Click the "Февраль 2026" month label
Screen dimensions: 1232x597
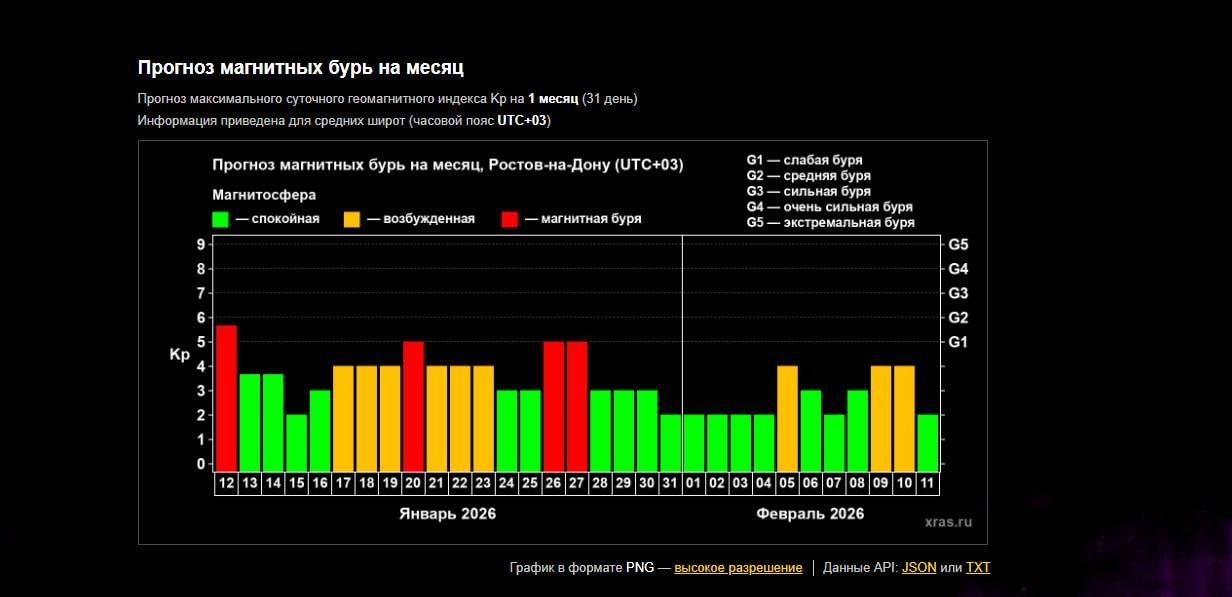click(x=810, y=514)
